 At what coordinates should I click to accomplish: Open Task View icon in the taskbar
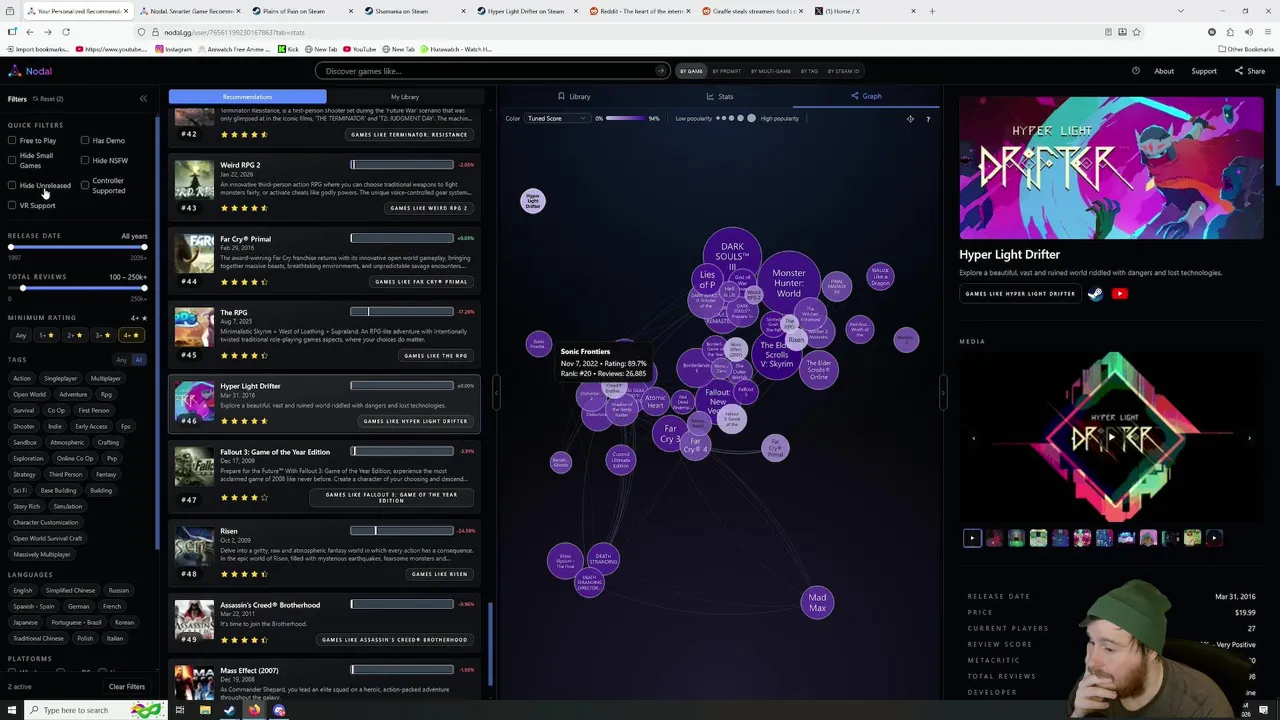pos(180,710)
